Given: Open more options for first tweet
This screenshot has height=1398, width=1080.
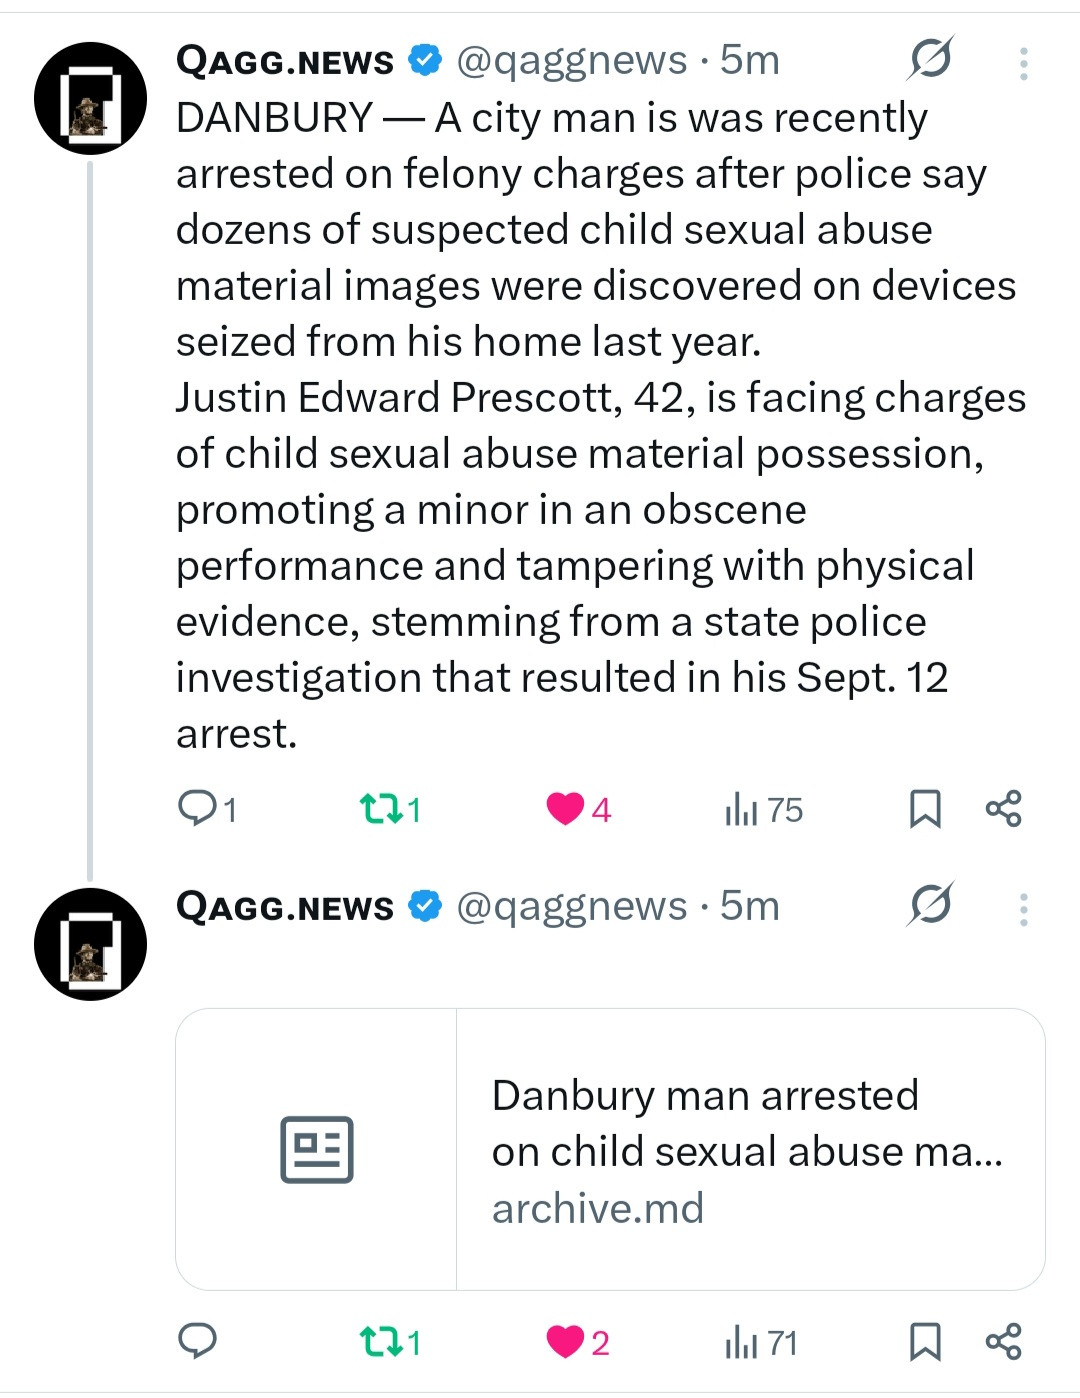Looking at the screenshot, I should (1023, 63).
